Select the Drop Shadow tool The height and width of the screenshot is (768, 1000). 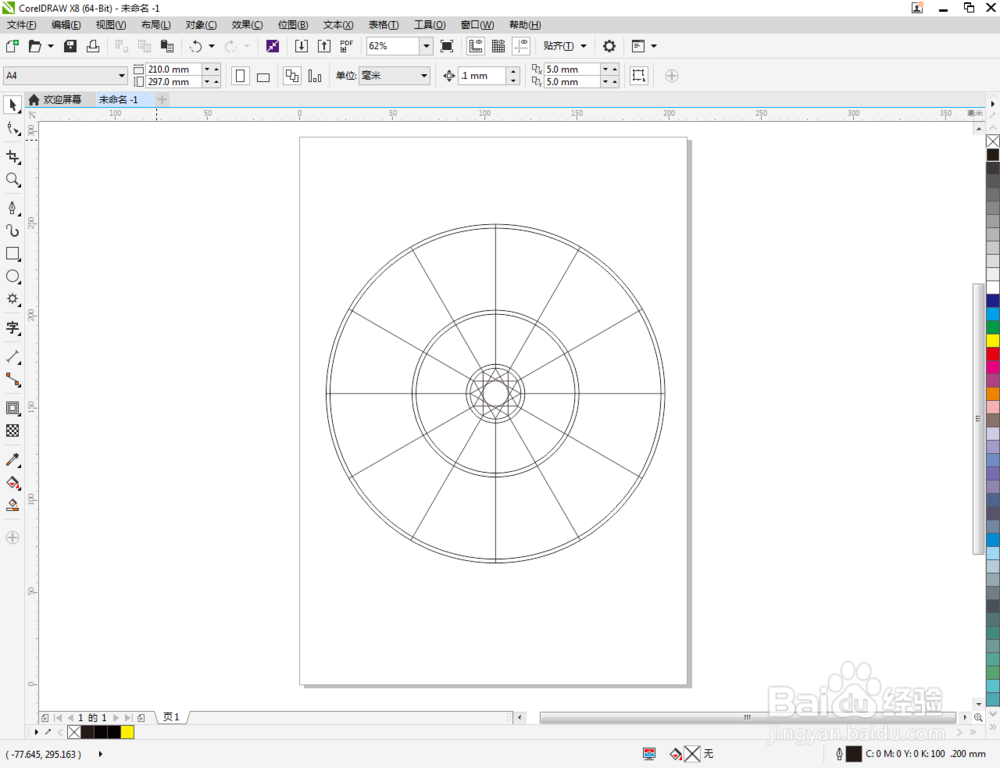(x=13, y=408)
